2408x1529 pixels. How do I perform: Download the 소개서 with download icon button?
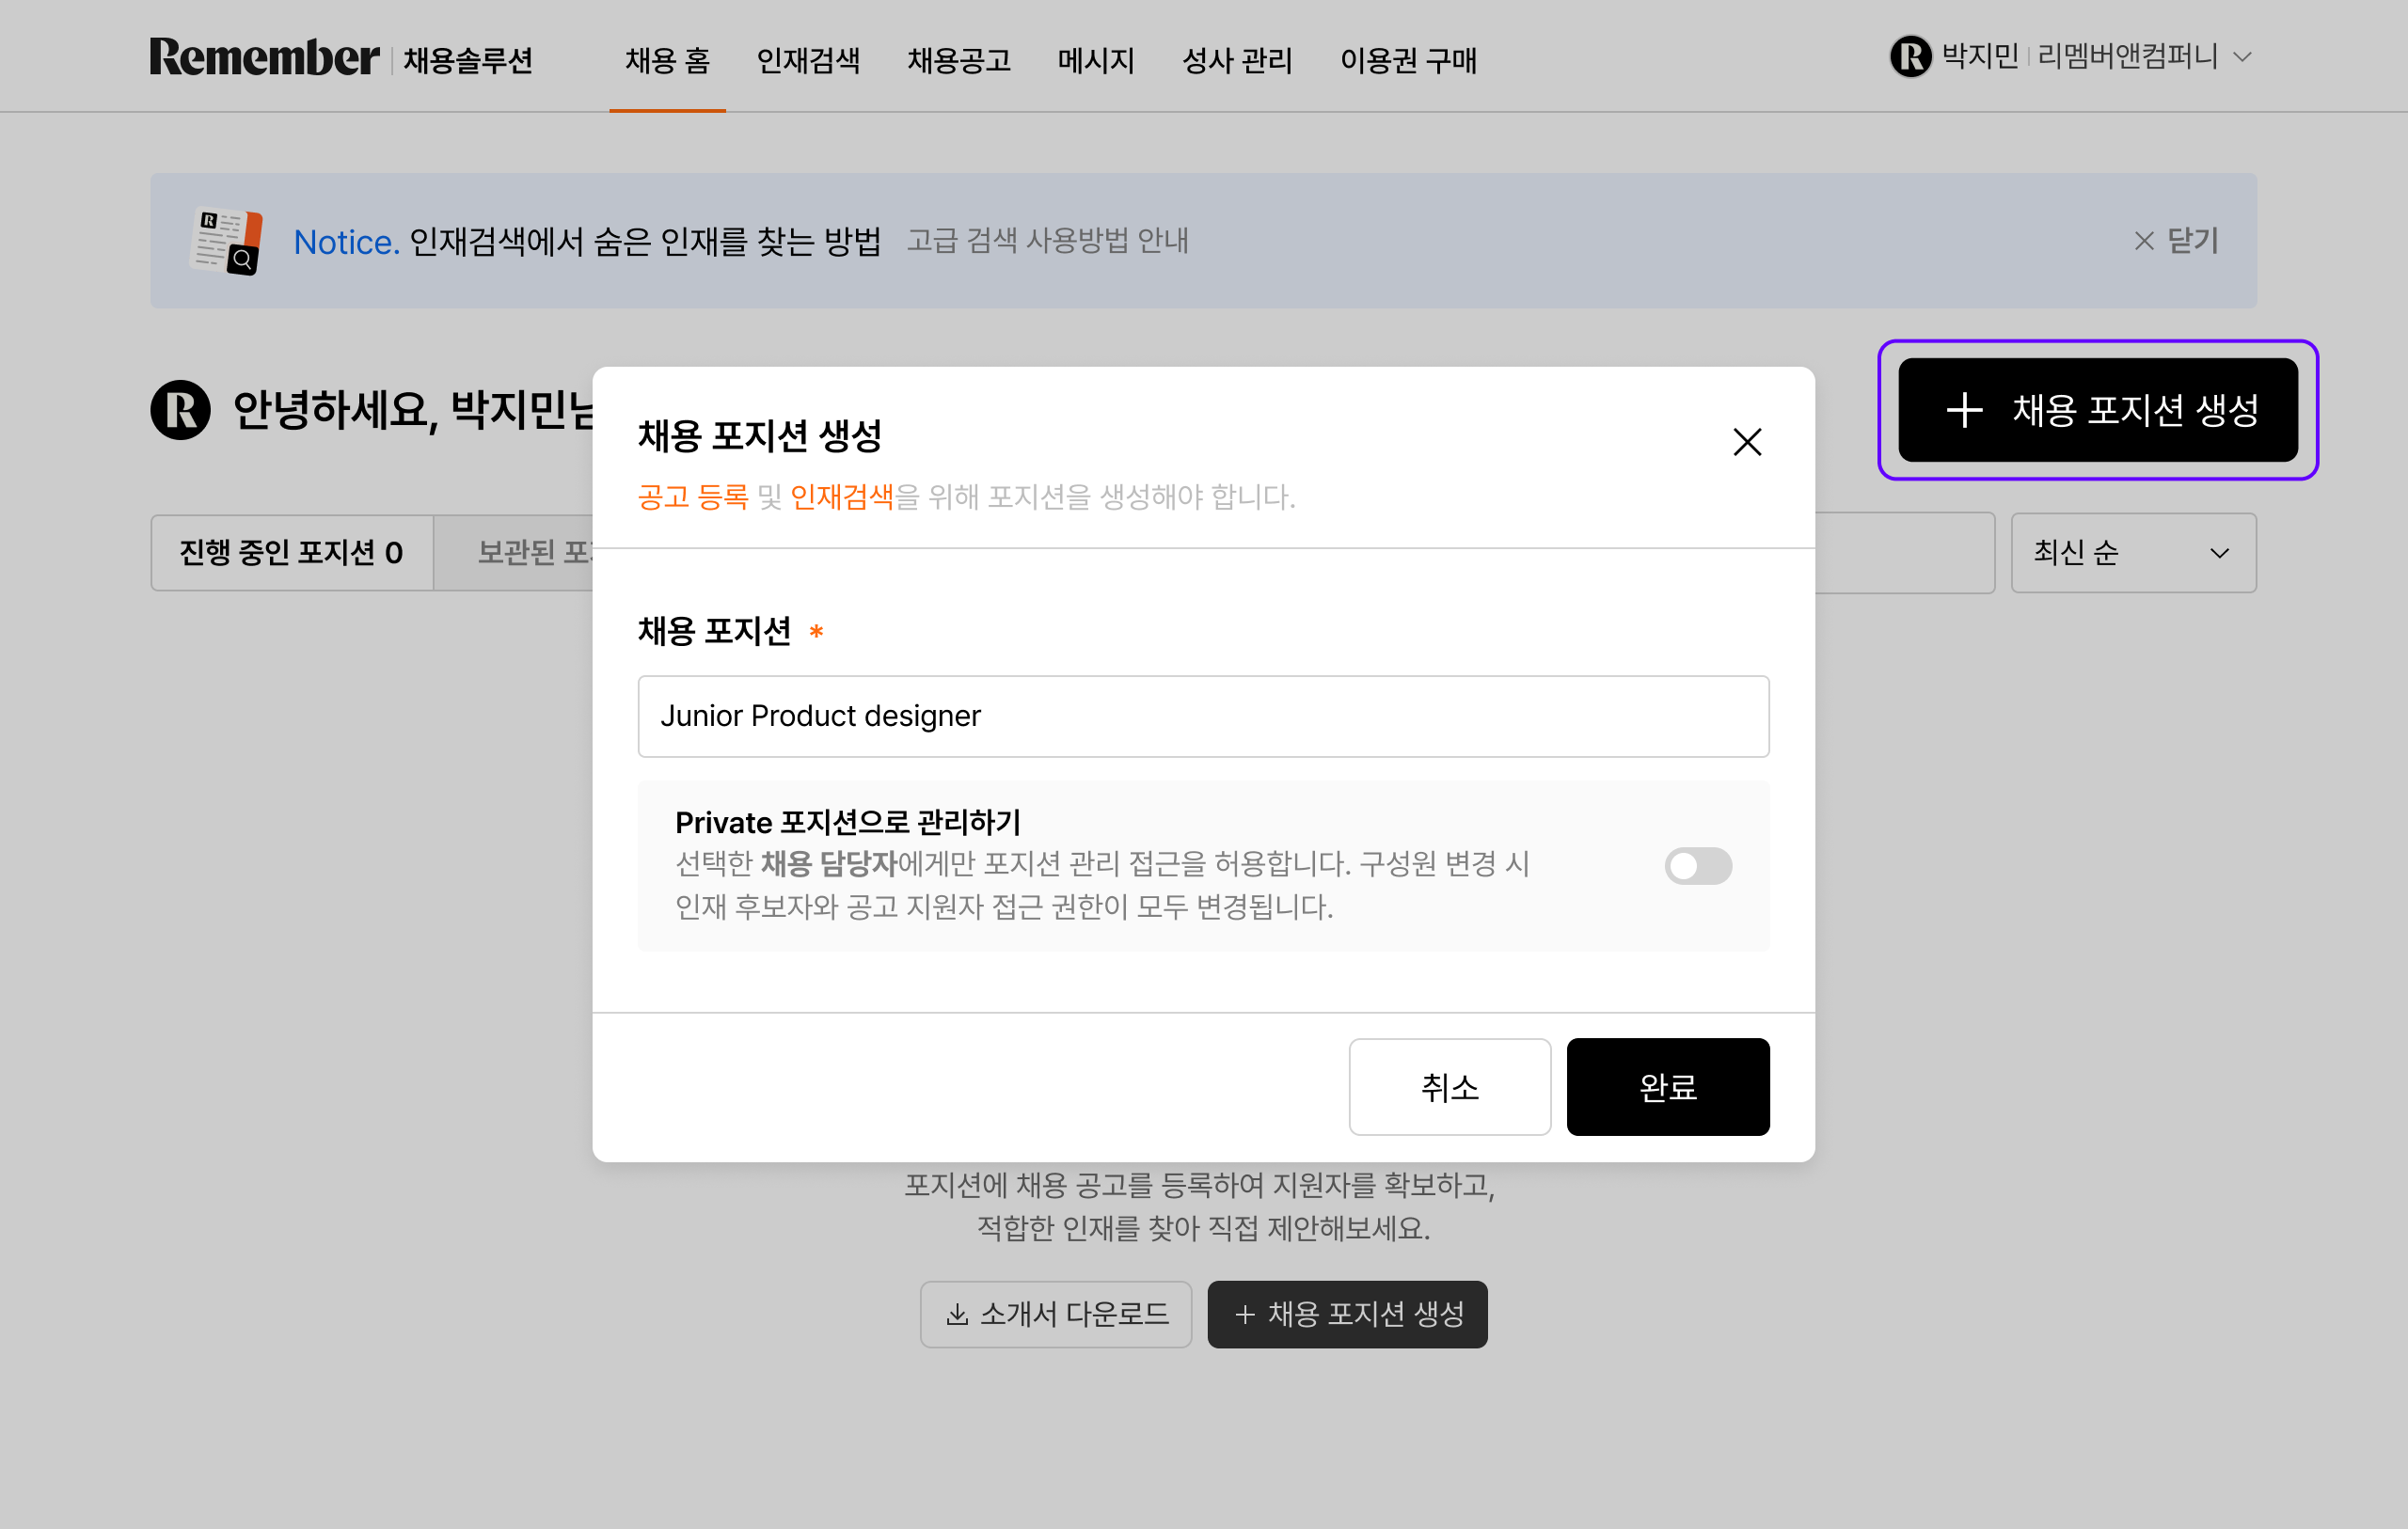1055,1314
